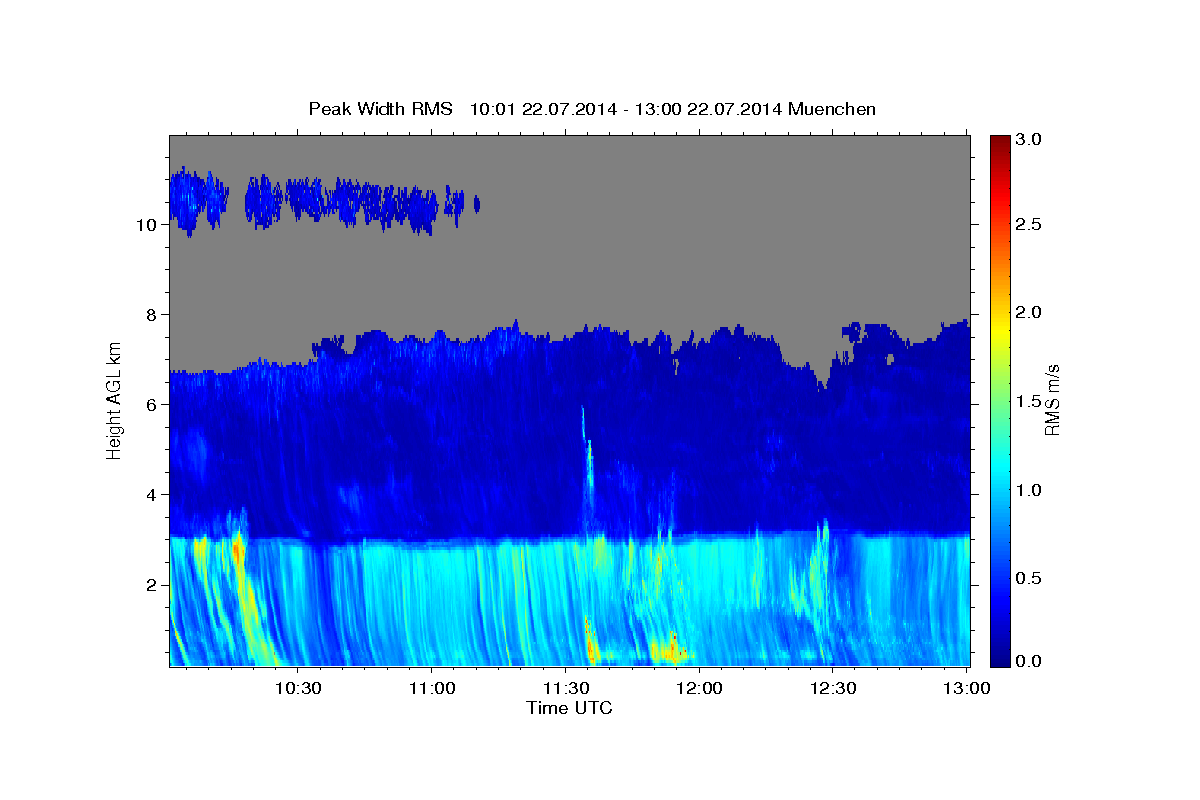Select the 11:00 time tick label

[431, 688]
